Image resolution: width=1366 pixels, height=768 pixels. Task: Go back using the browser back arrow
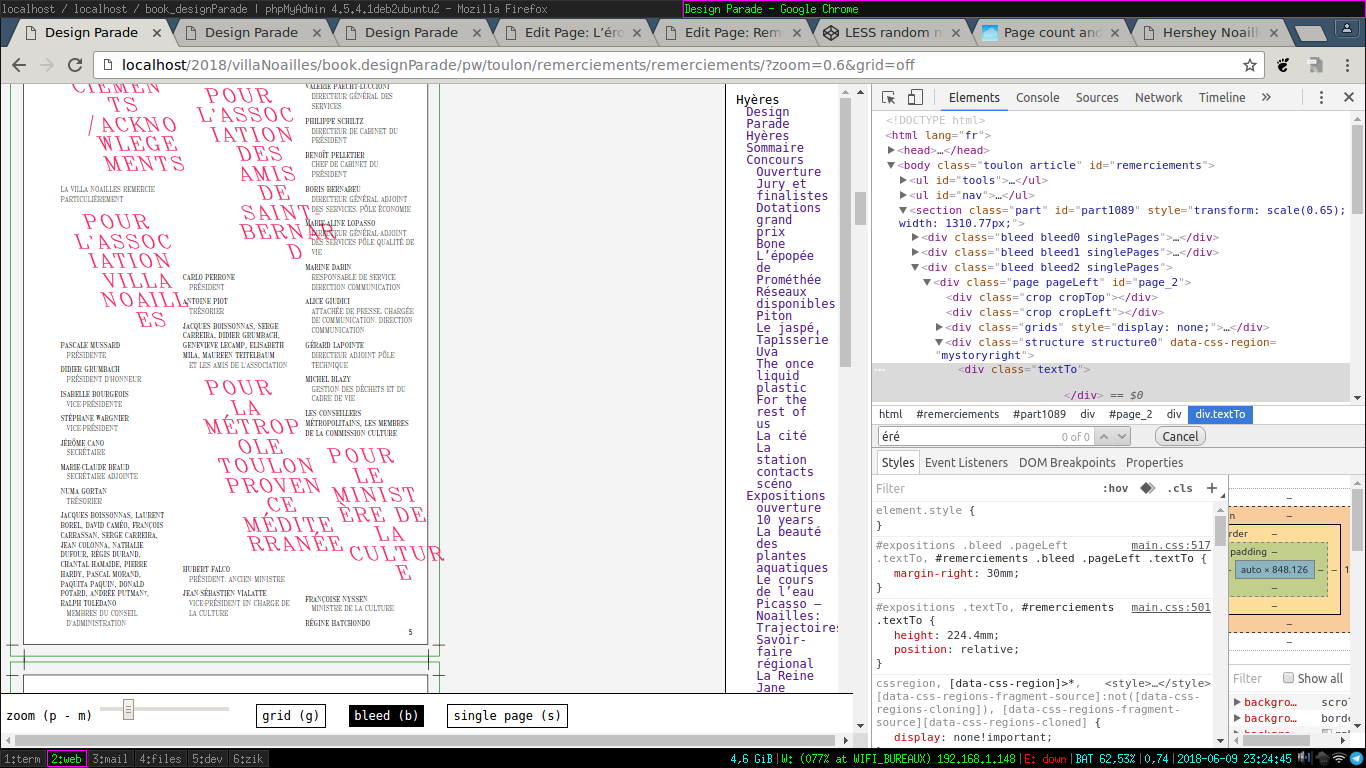(x=19, y=66)
